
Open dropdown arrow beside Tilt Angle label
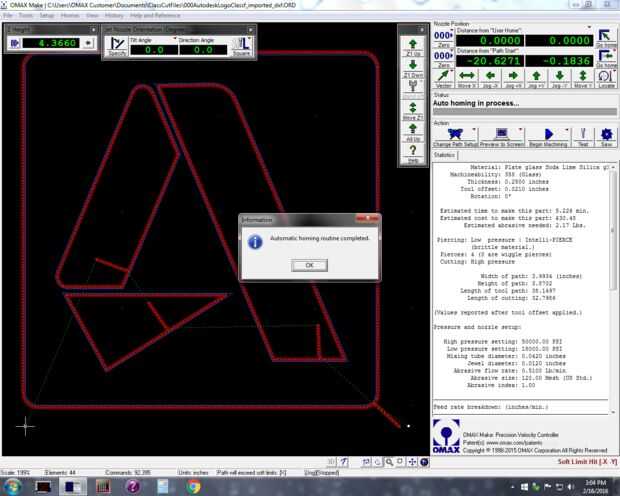(175, 39)
